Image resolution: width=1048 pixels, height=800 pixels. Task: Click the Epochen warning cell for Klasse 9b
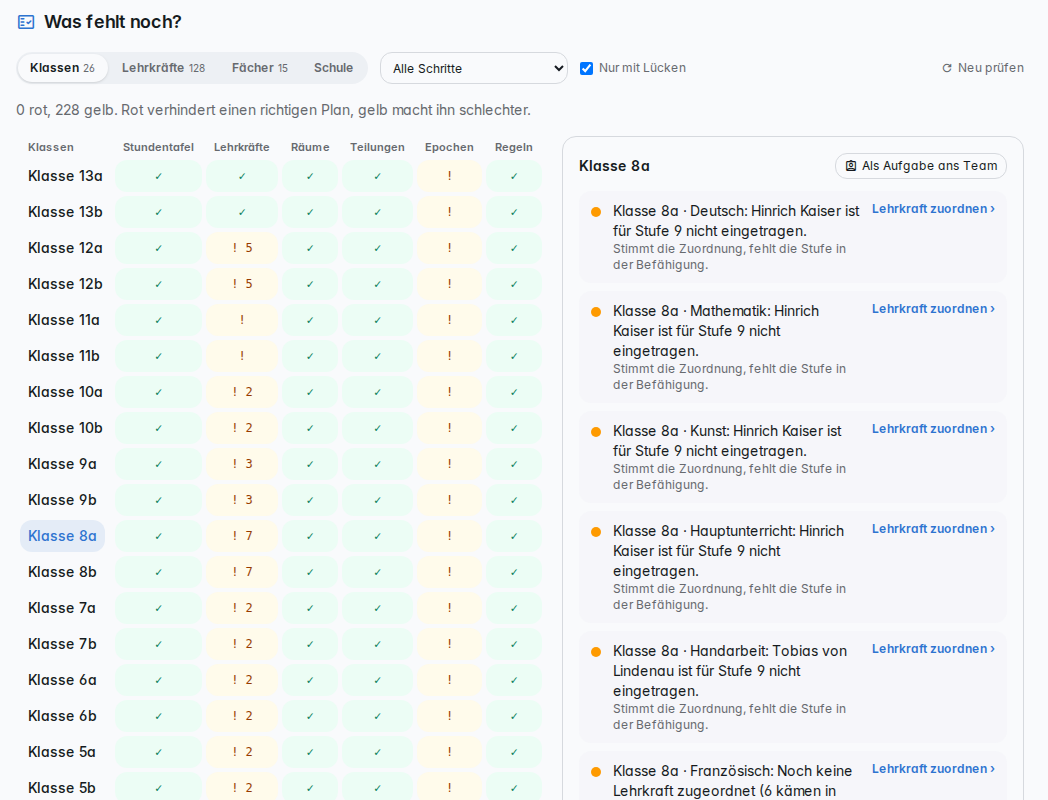pos(449,500)
